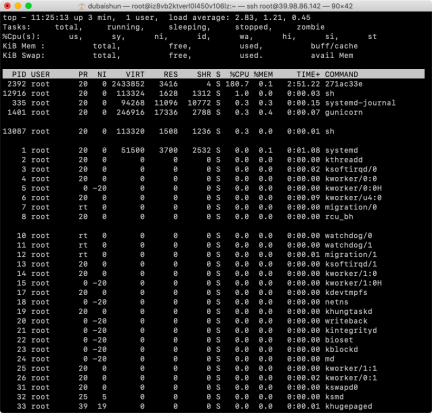
Task: Click the khungtaskd command
Action: tap(349, 312)
